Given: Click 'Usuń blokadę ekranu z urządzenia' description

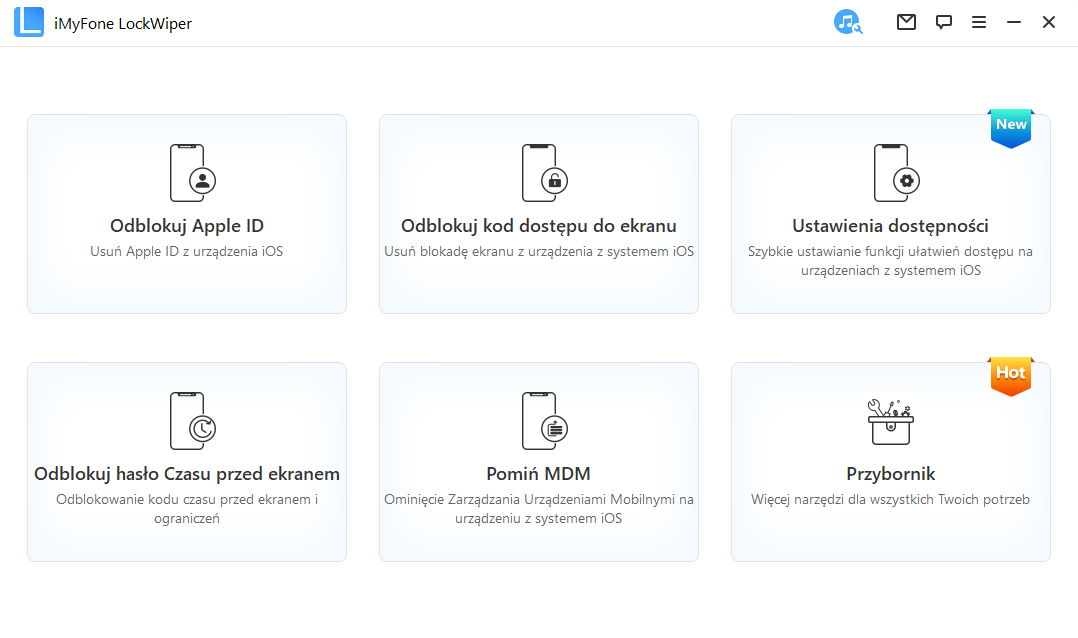Looking at the screenshot, I should coord(539,252).
